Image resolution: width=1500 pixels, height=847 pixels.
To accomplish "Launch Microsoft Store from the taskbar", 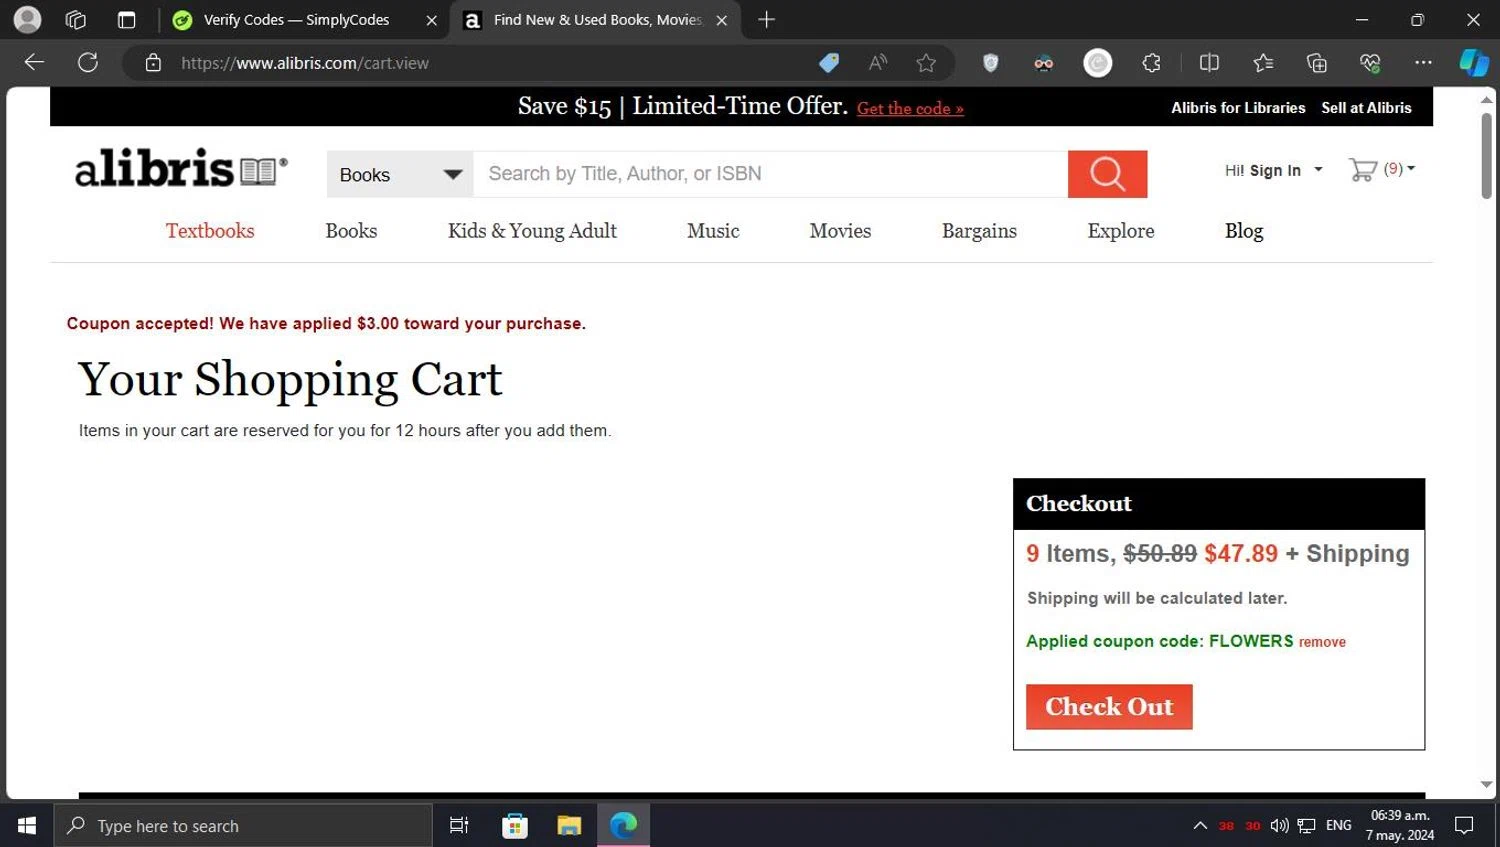I will [x=515, y=826].
